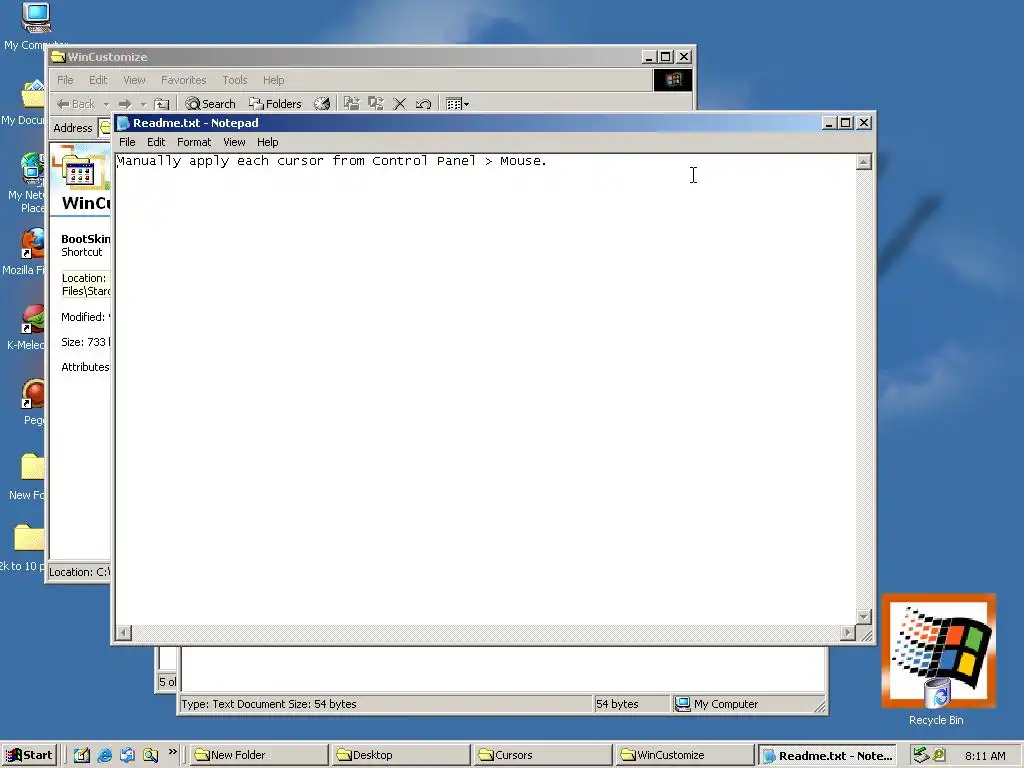Switch to the Cursors taskbar button
1024x768 pixels.
point(542,755)
